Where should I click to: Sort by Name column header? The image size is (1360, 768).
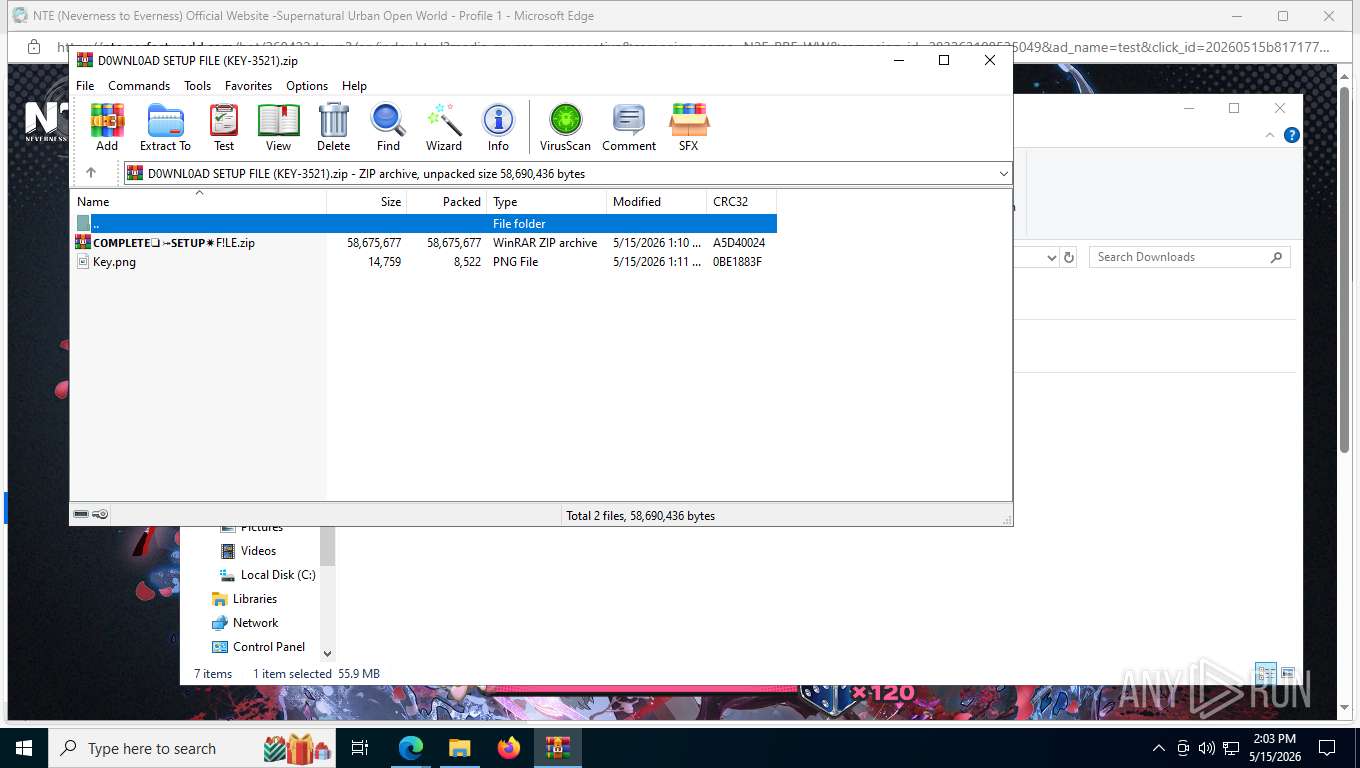pyautogui.click(x=199, y=201)
